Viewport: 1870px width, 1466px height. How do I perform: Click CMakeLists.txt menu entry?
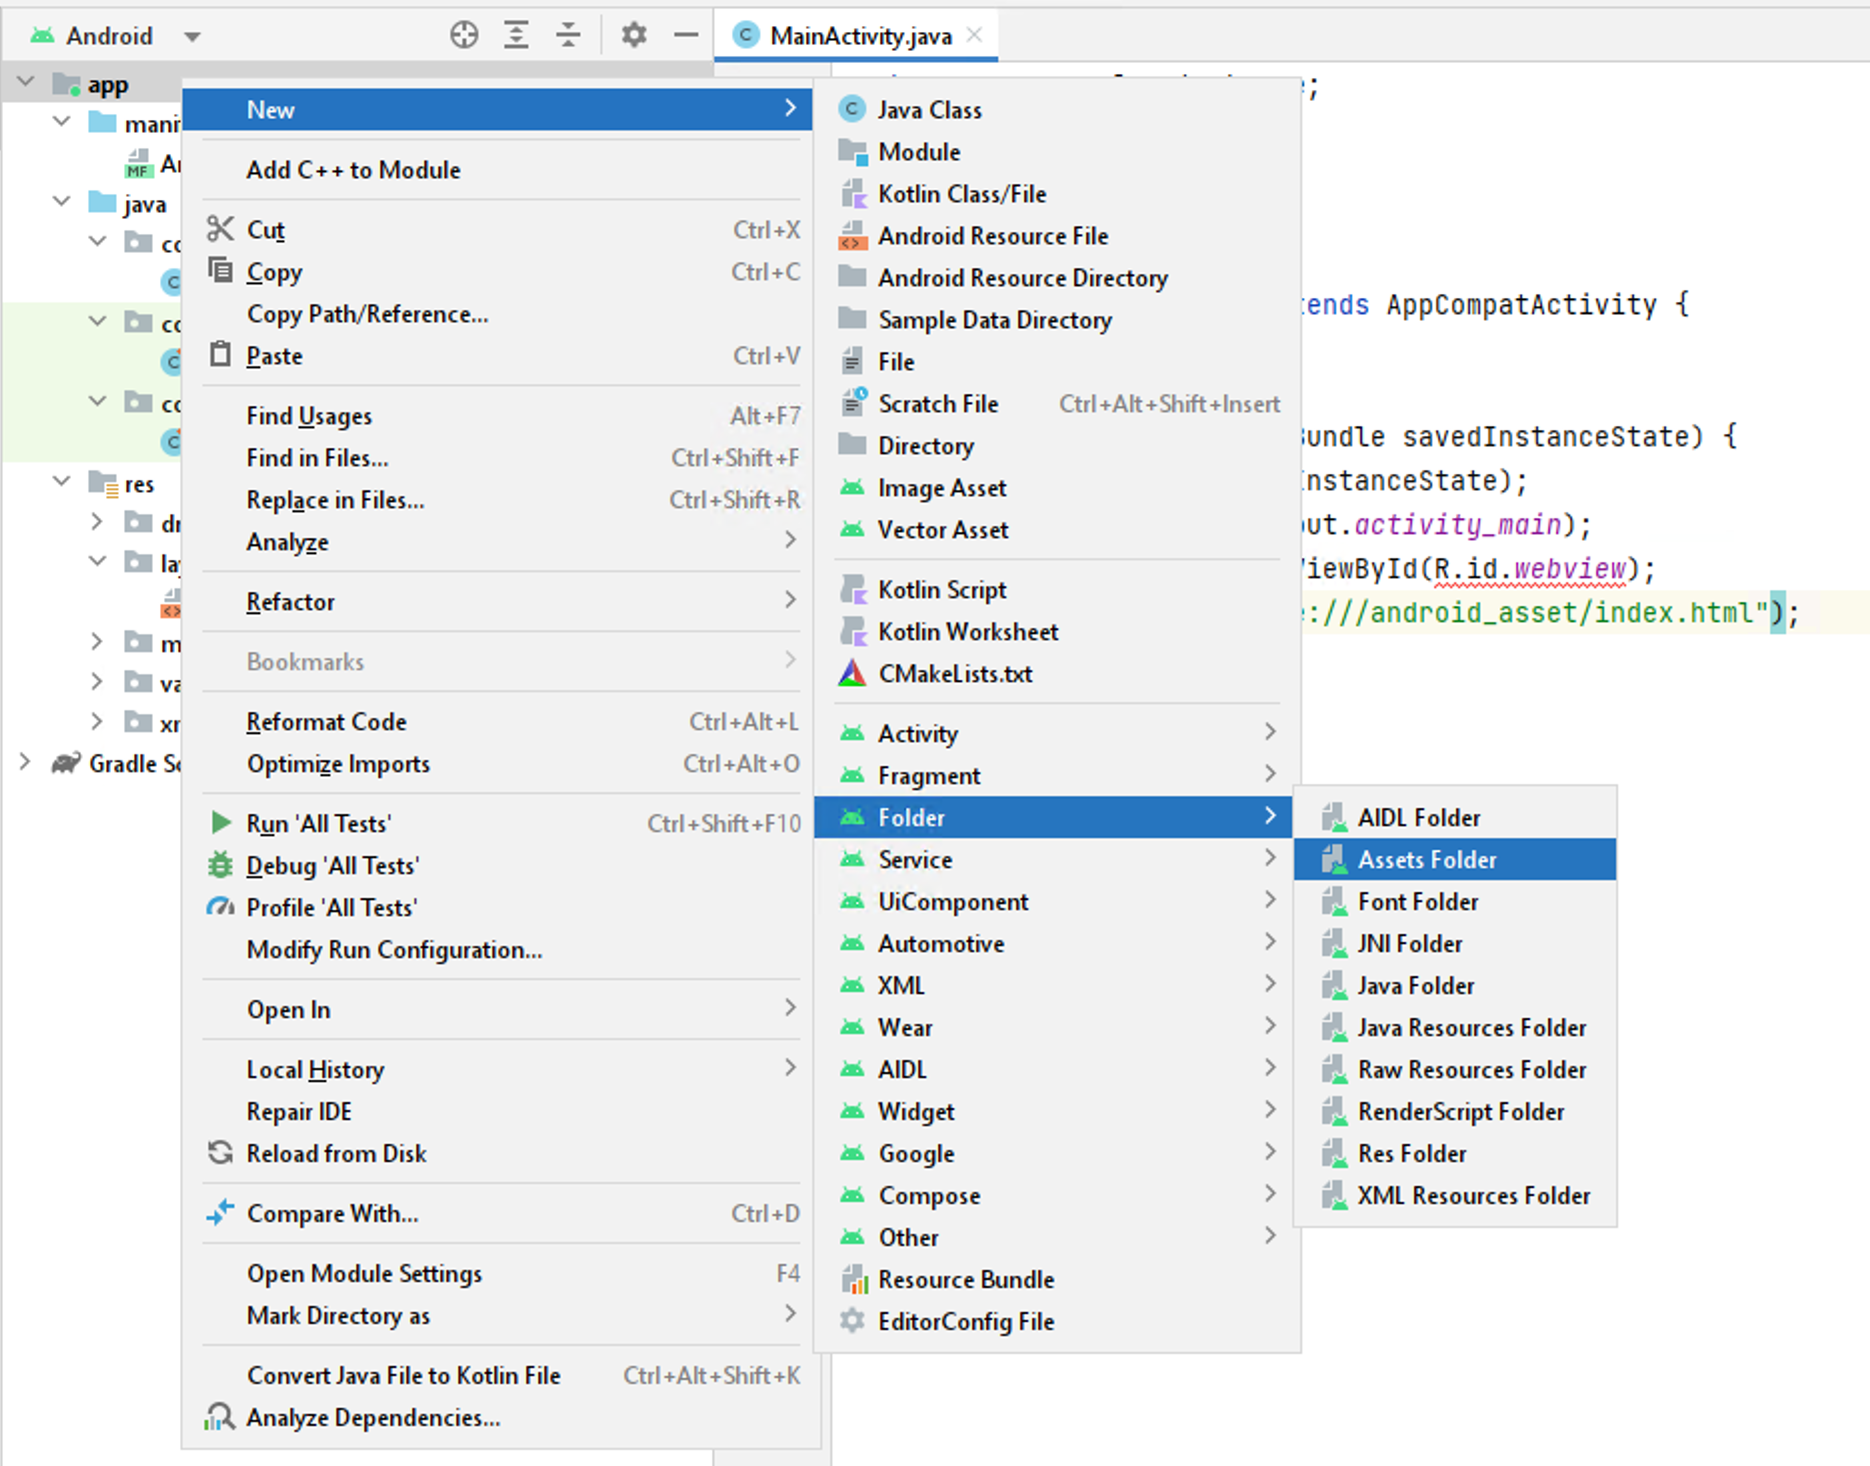point(954,674)
